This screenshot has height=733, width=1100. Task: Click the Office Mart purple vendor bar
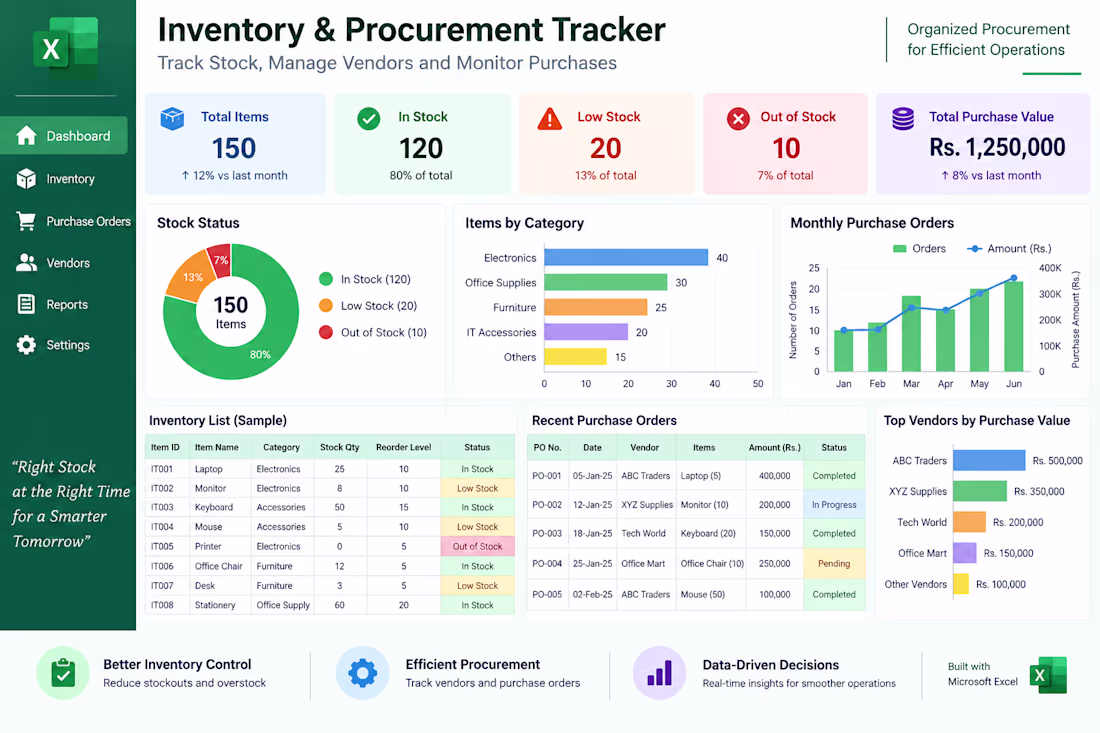click(x=965, y=553)
